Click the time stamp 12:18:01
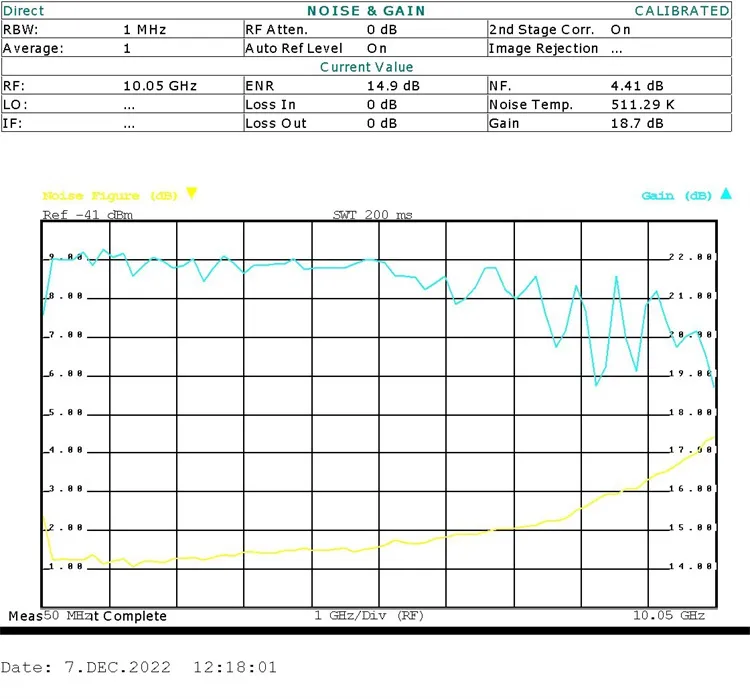The width and height of the screenshot is (750, 699). 235,667
